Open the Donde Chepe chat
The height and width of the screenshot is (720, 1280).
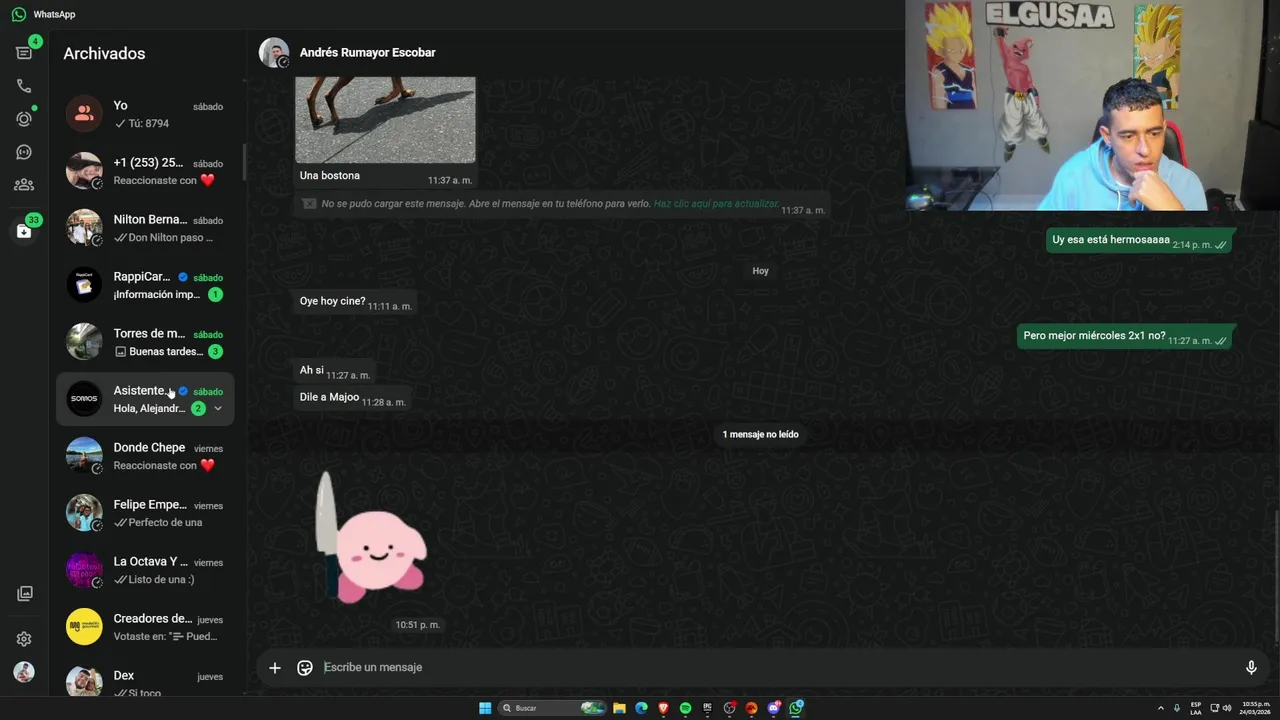[x=145, y=456]
